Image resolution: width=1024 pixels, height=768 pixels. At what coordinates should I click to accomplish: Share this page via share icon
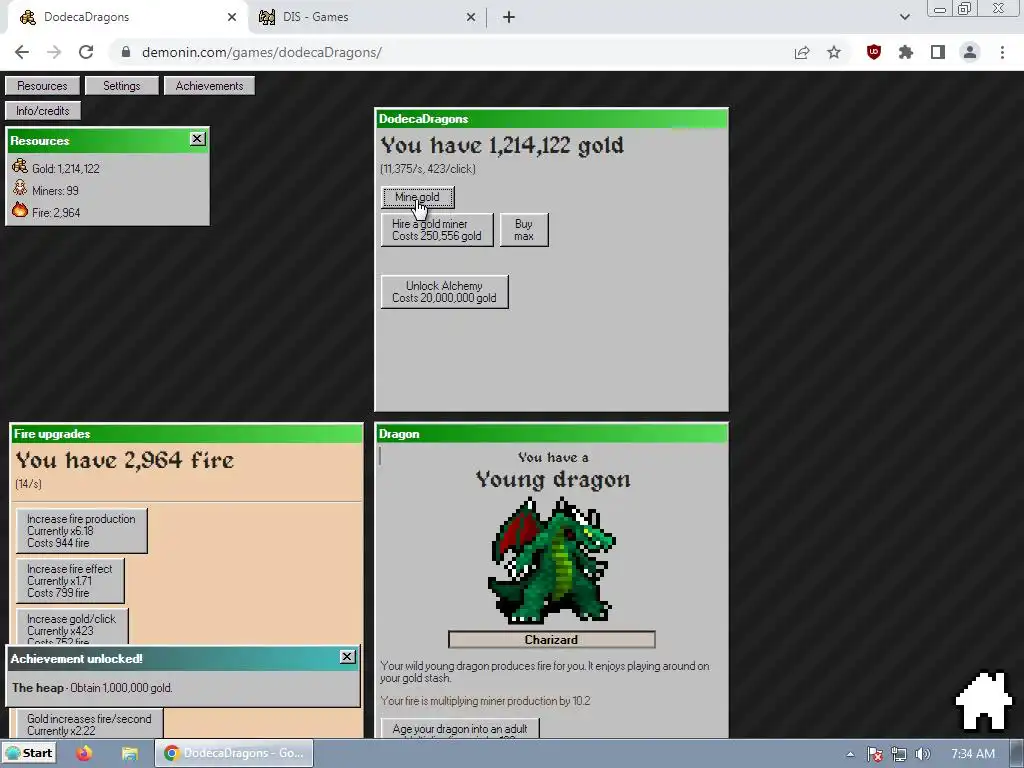(802, 52)
